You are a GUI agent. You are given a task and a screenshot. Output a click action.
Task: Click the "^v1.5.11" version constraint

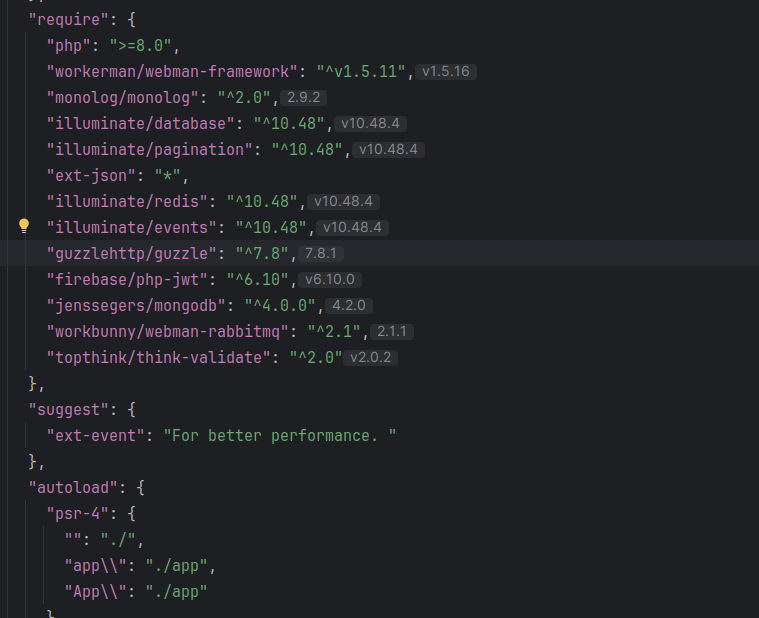(361, 72)
